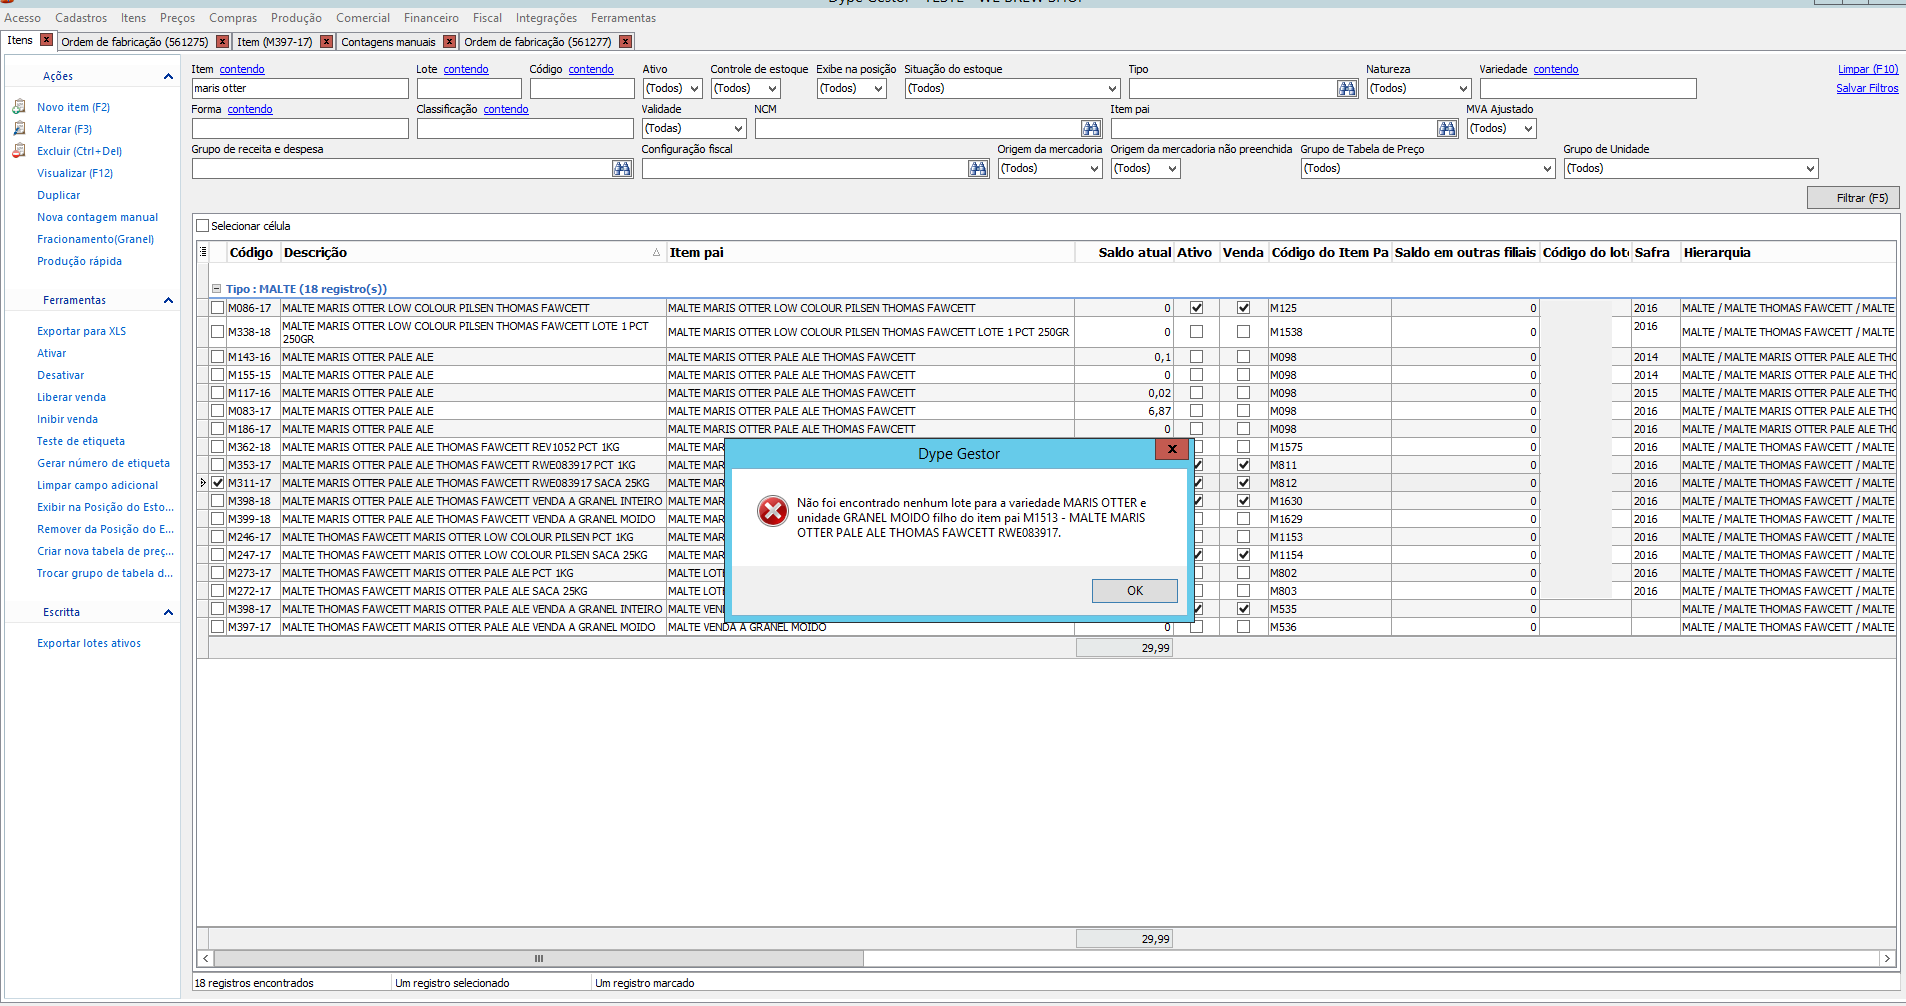
Task: Click Exportar lotes ativos
Action: [89, 643]
